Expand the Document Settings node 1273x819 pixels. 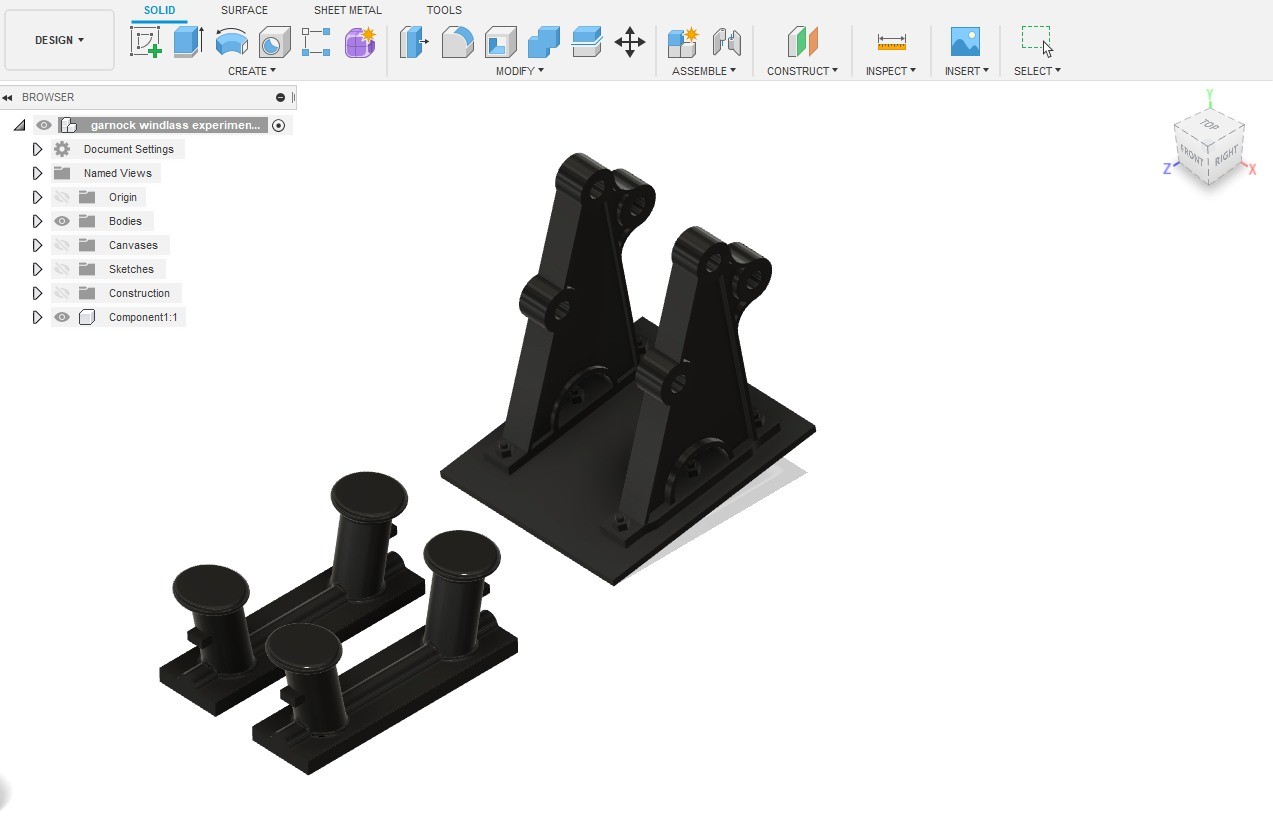pyautogui.click(x=37, y=149)
